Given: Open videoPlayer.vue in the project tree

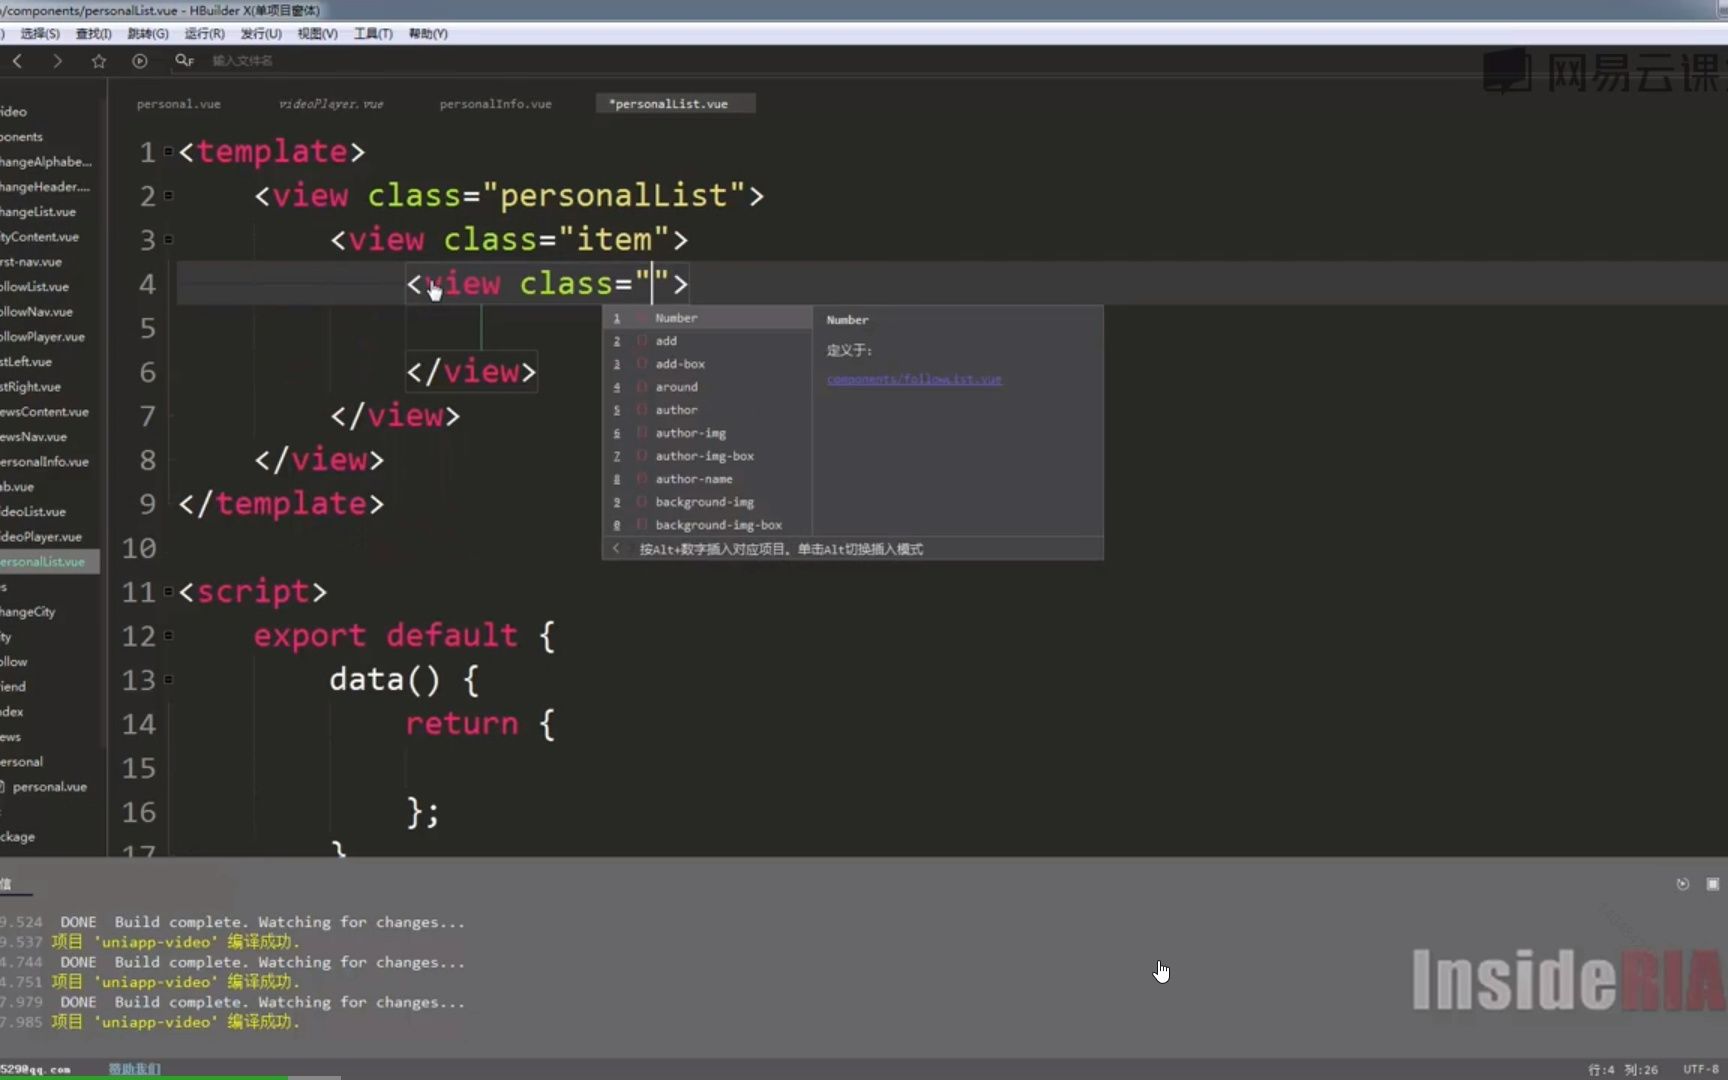Looking at the screenshot, I should click(43, 537).
